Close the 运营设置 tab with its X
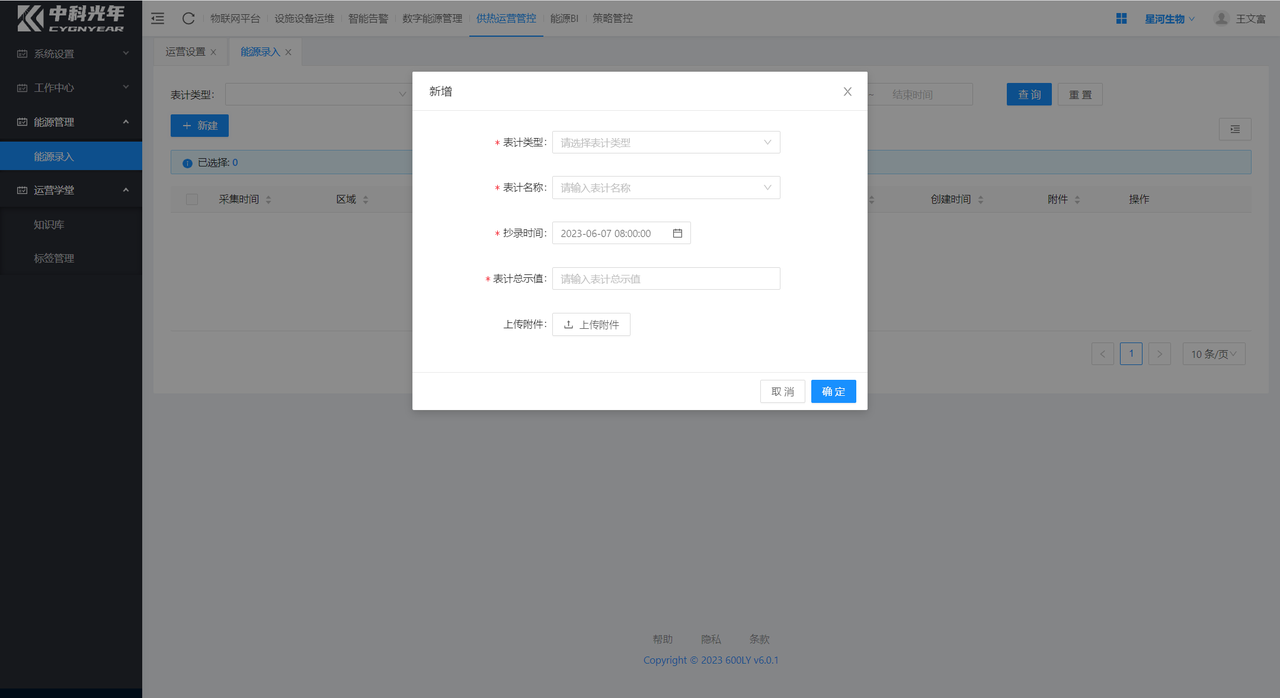The image size is (1280, 698). coord(213,52)
